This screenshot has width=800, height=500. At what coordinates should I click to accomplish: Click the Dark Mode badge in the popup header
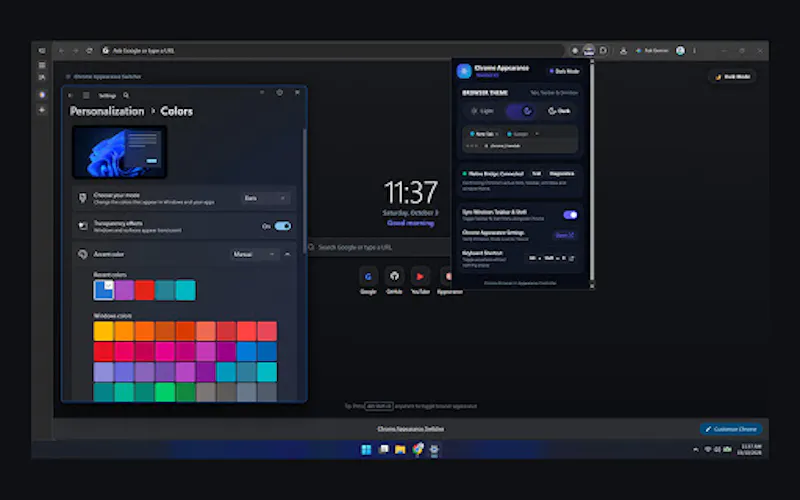tap(564, 71)
